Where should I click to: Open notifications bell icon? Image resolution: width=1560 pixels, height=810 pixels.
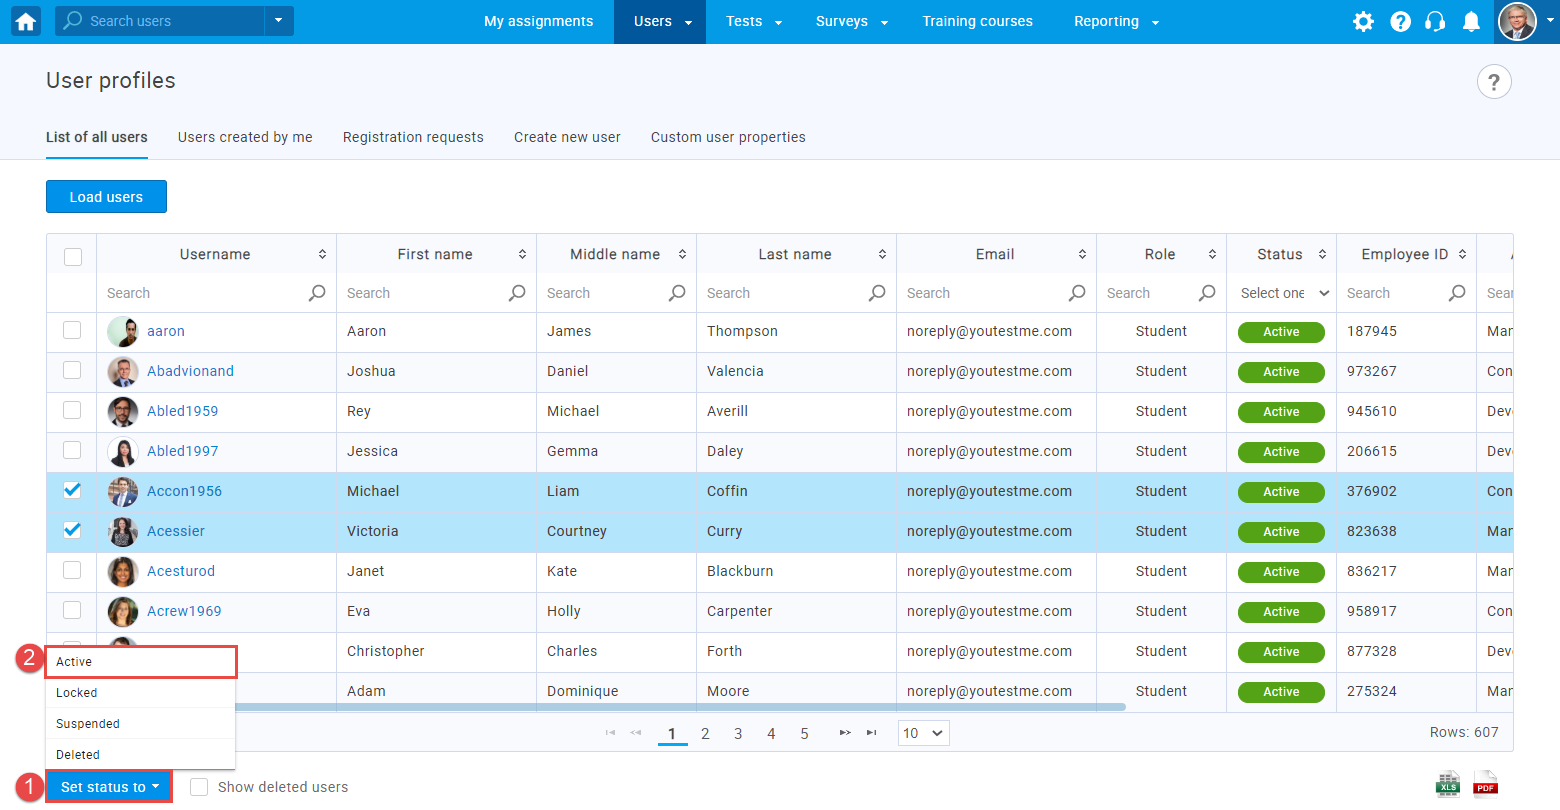pos(1471,21)
